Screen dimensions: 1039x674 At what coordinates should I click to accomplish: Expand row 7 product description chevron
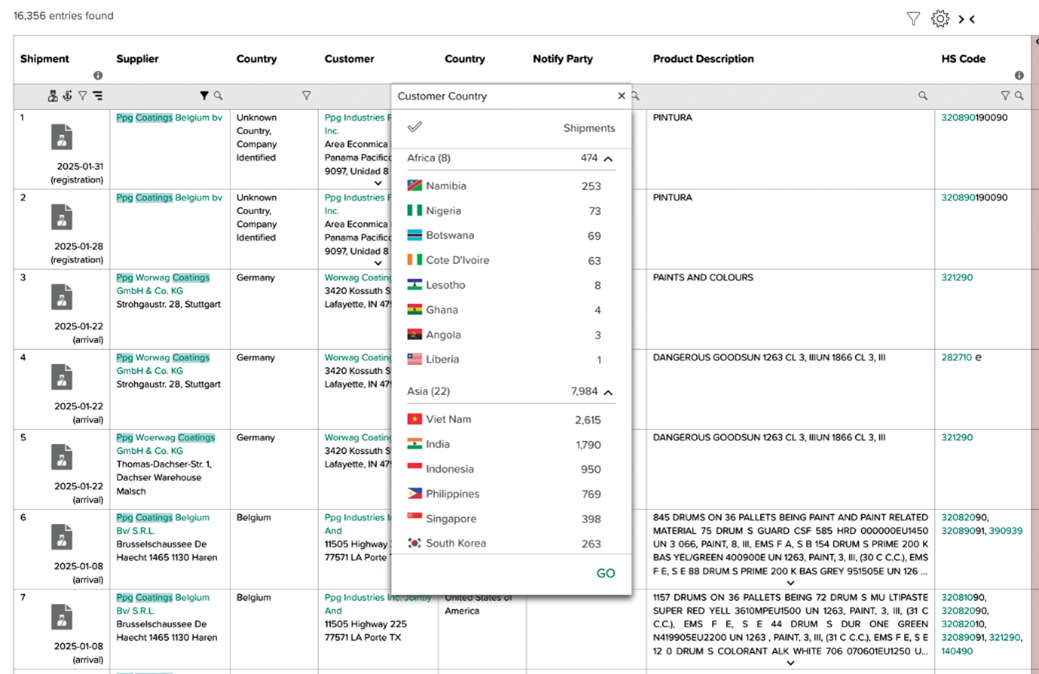click(791, 663)
